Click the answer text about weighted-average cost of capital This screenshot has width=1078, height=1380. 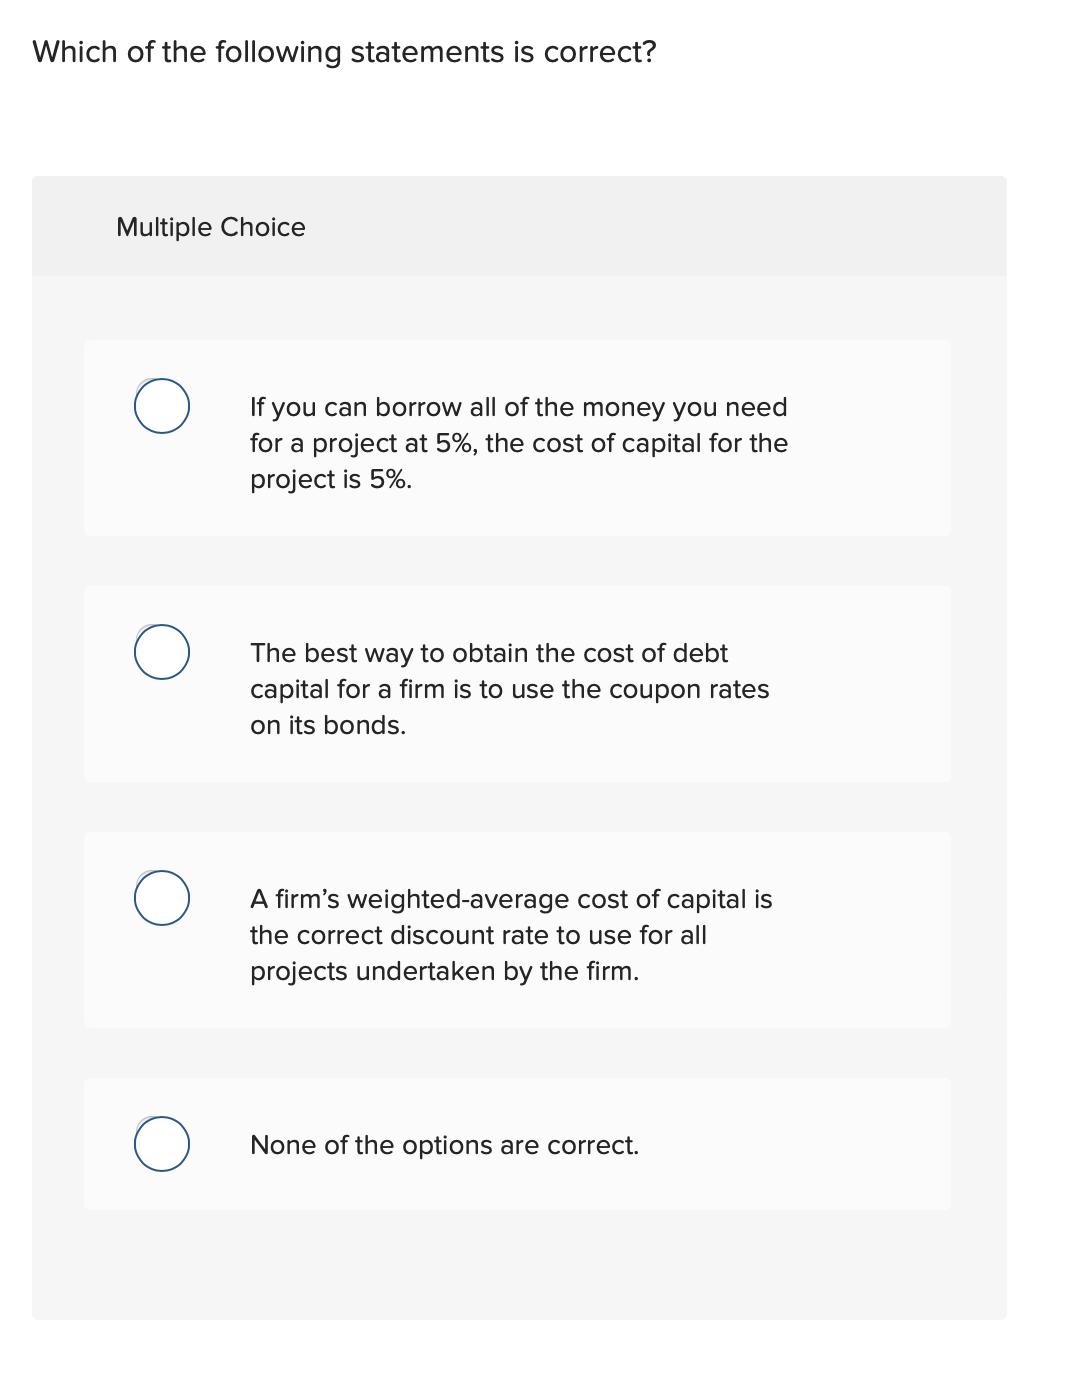coord(511,935)
